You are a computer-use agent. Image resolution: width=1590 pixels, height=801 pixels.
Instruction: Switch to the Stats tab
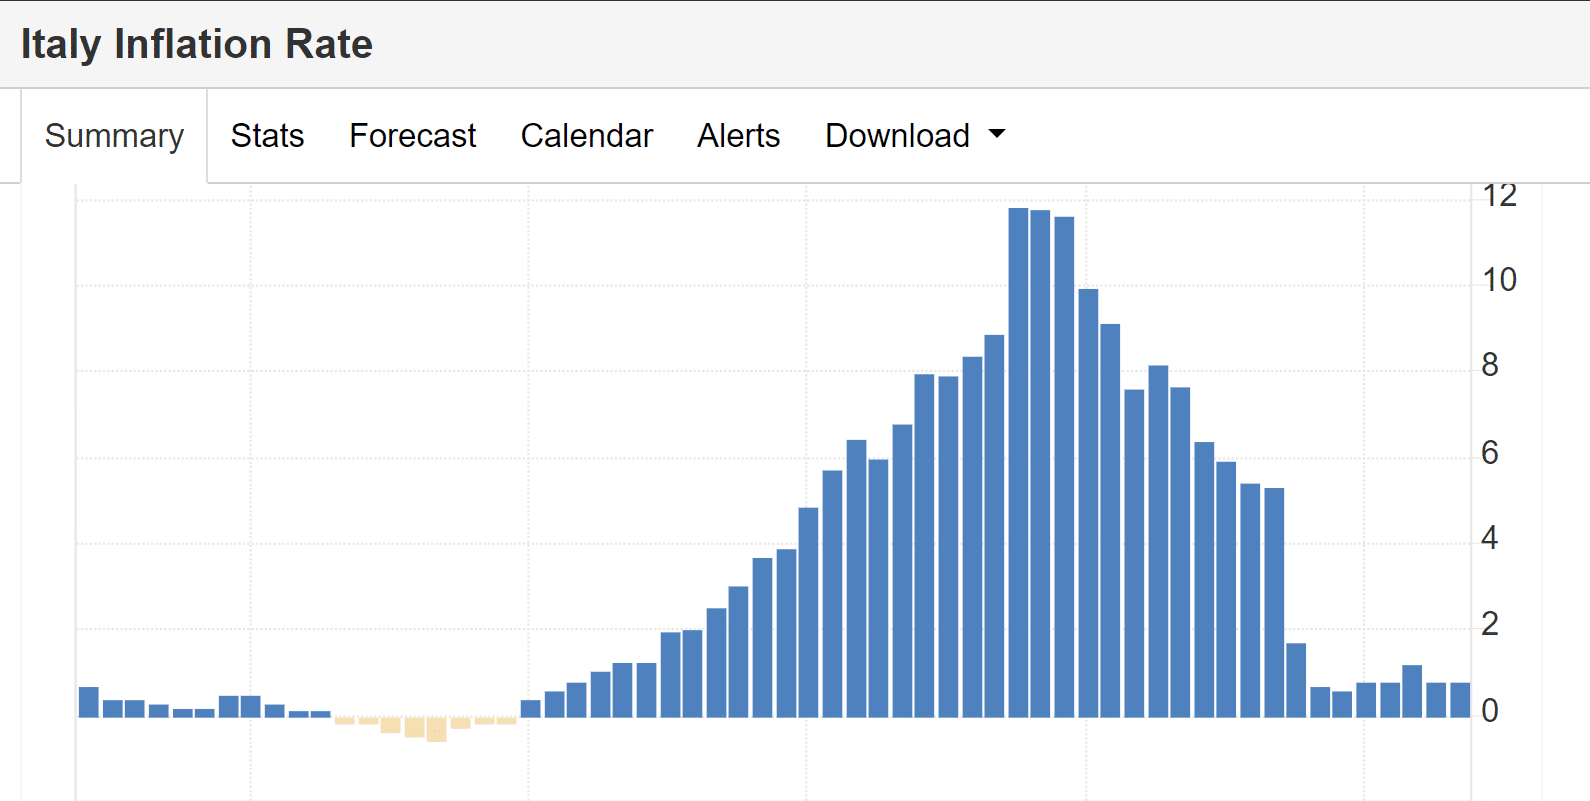pyautogui.click(x=267, y=136)
